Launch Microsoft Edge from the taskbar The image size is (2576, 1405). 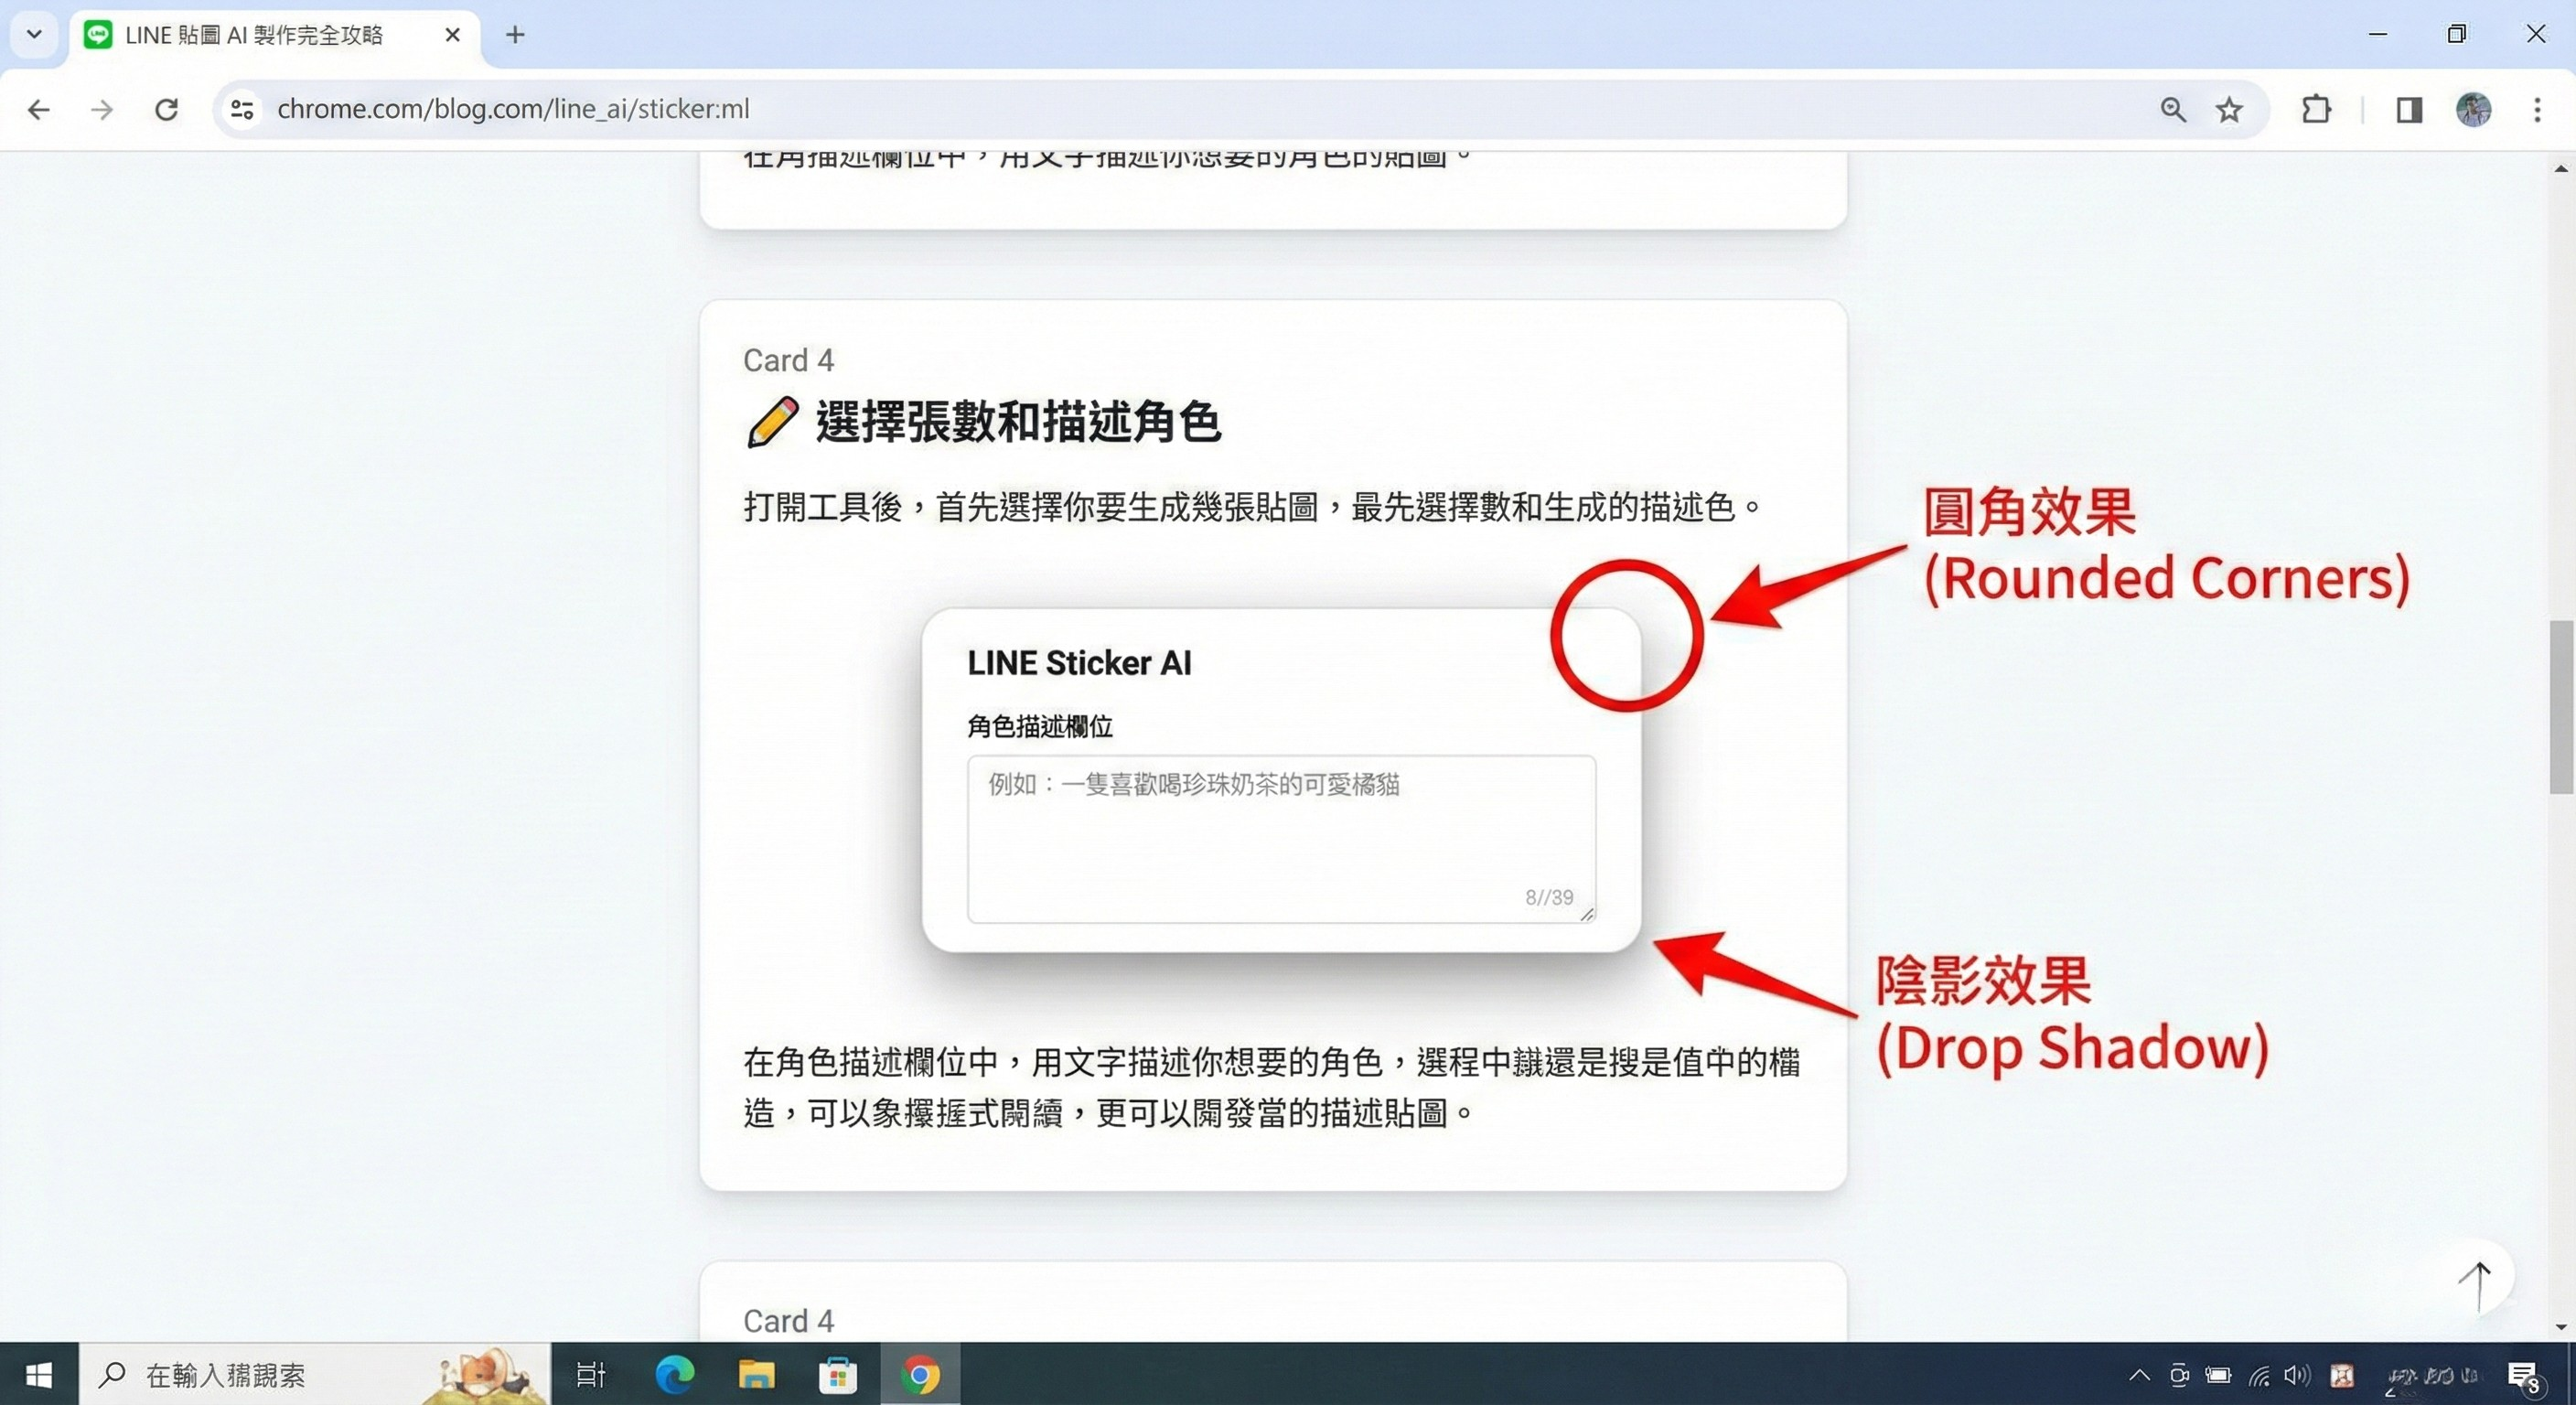pos(674,1375)
